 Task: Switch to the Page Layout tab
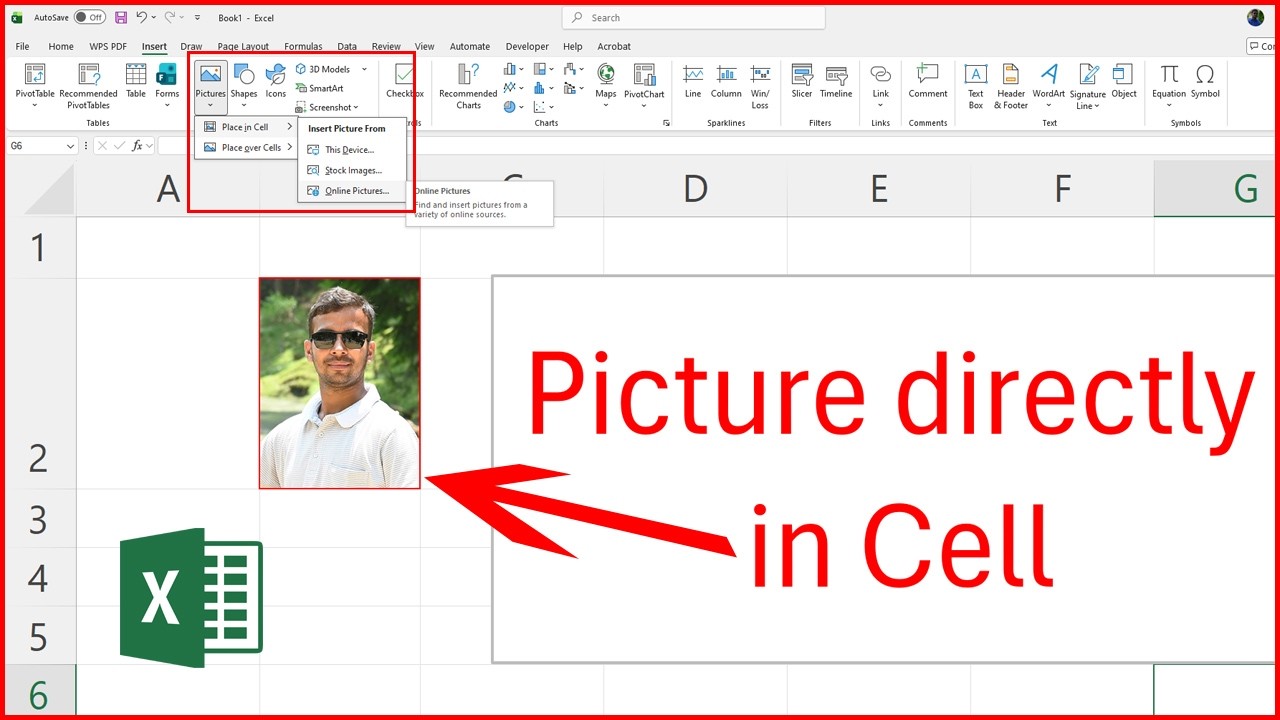[243, 46]
